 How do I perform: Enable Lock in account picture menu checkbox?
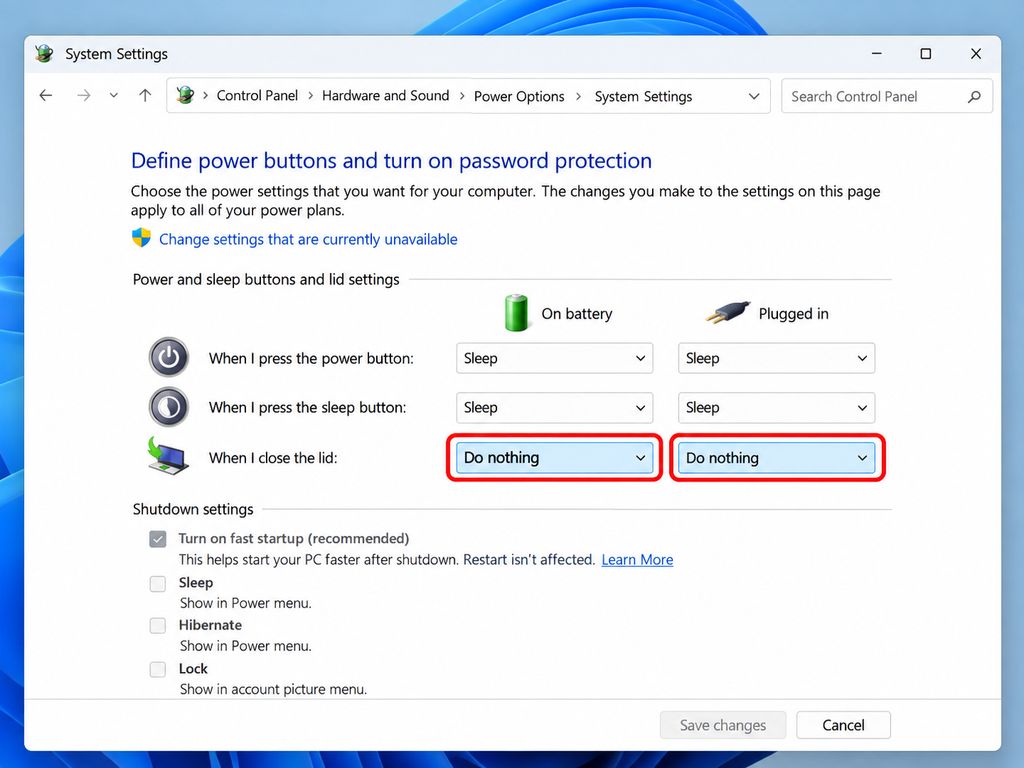tap(157, 669)
